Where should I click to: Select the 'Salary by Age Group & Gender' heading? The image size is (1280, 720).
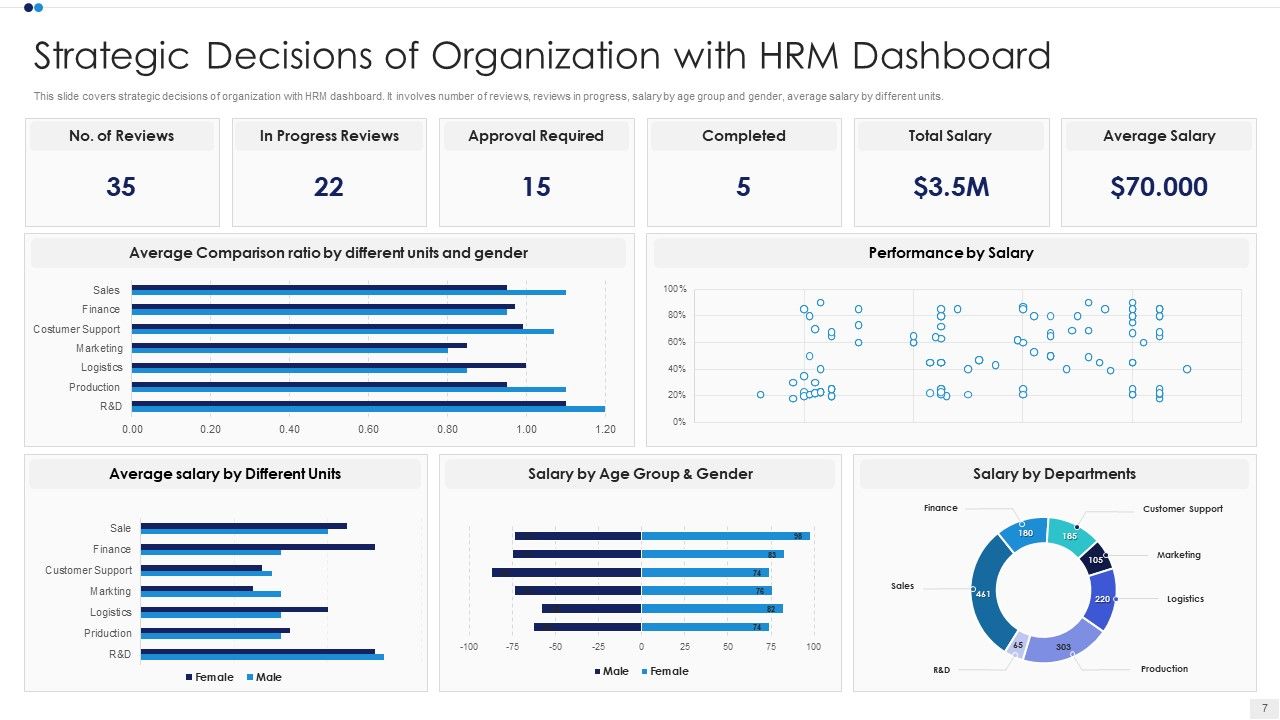640,474
